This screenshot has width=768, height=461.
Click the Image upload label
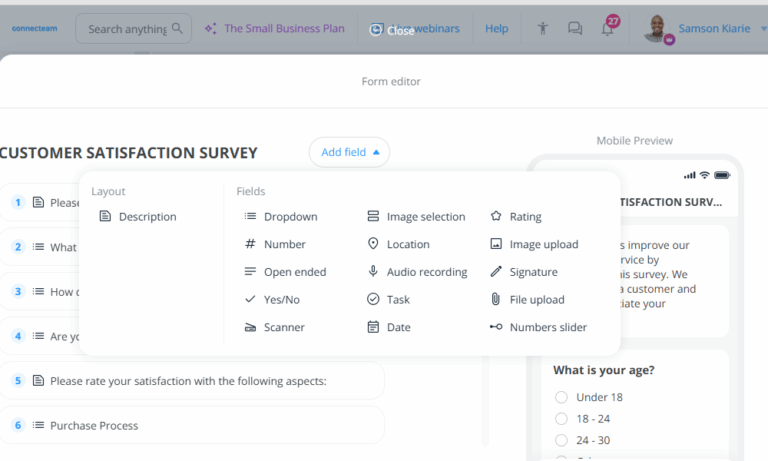[x=544, y=244]
